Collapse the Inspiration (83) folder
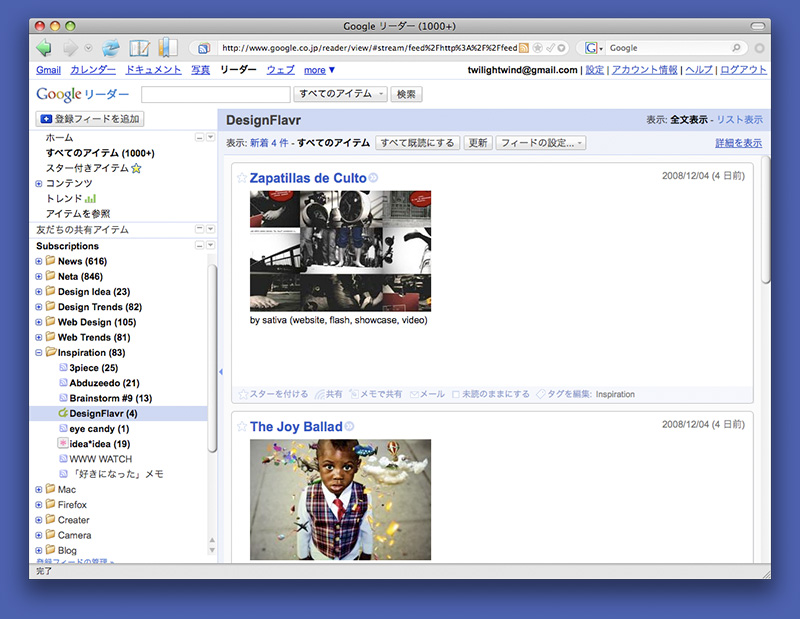This screenshot has width=800, height=619. coord(38,353)
